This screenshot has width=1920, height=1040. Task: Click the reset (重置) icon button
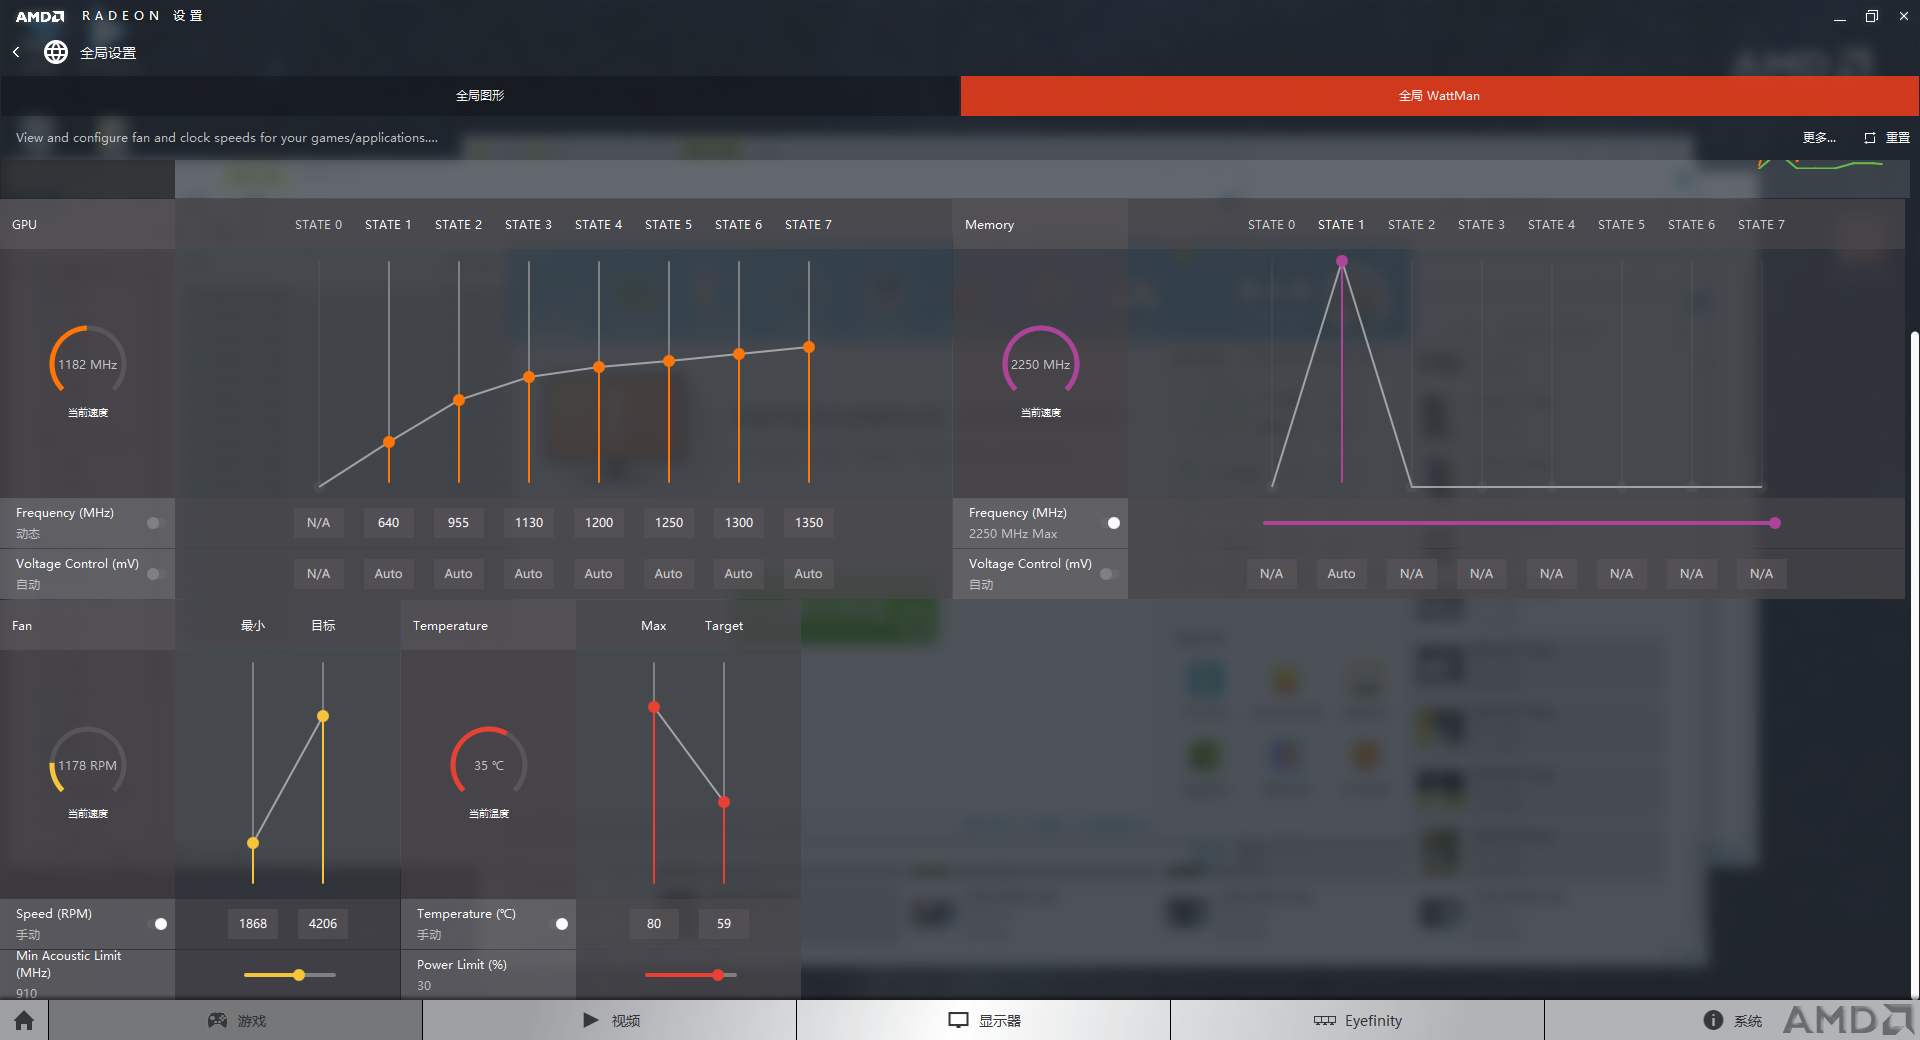click(x=1887, y=138)
